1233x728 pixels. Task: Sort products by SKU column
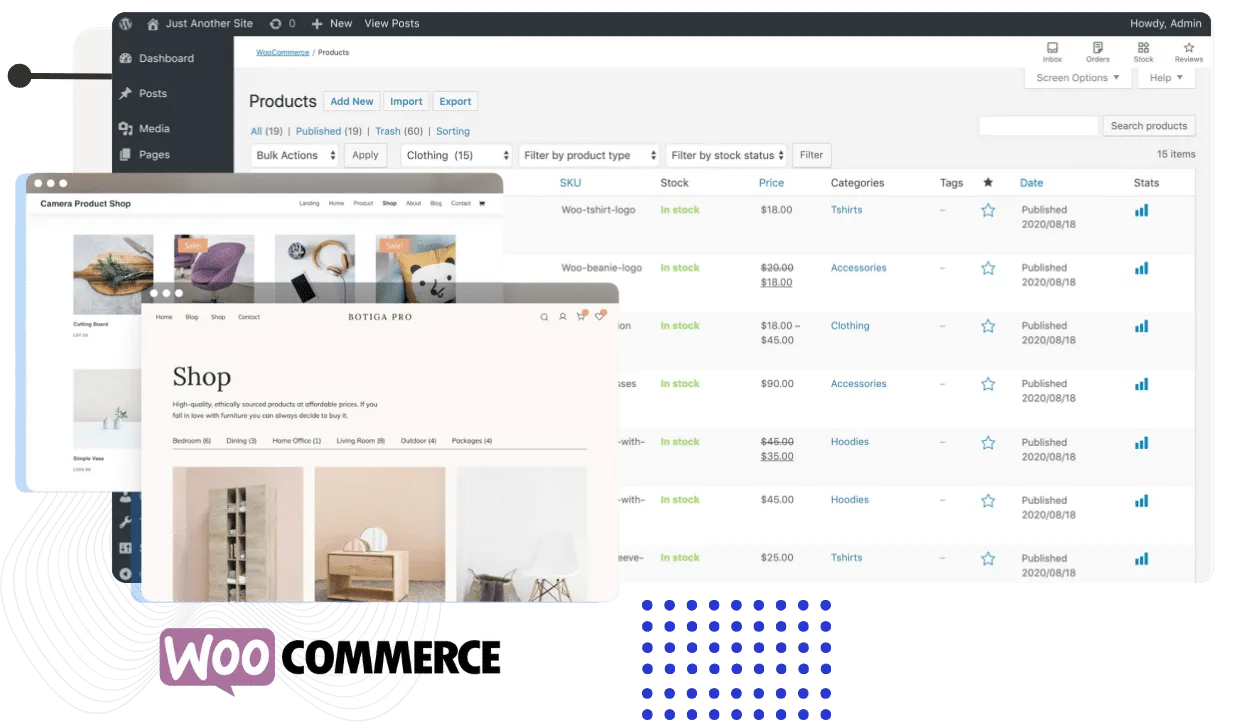[x=570, y=183]
